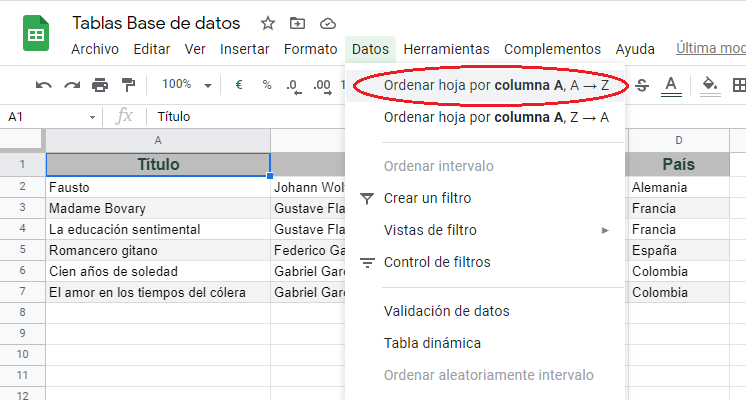Apply strikethrough formatting from toolbar
The width and height of the screenshot is (748, 400).
641,85
